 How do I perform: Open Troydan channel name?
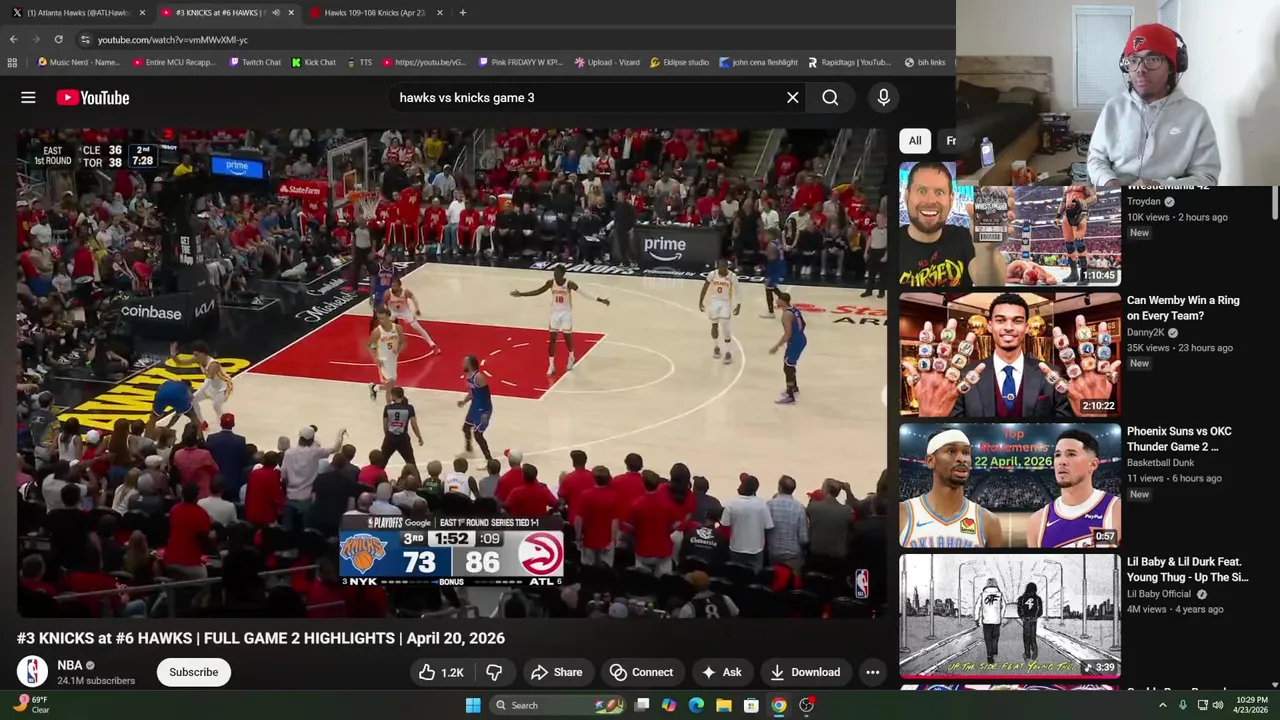pos(1144,201)
